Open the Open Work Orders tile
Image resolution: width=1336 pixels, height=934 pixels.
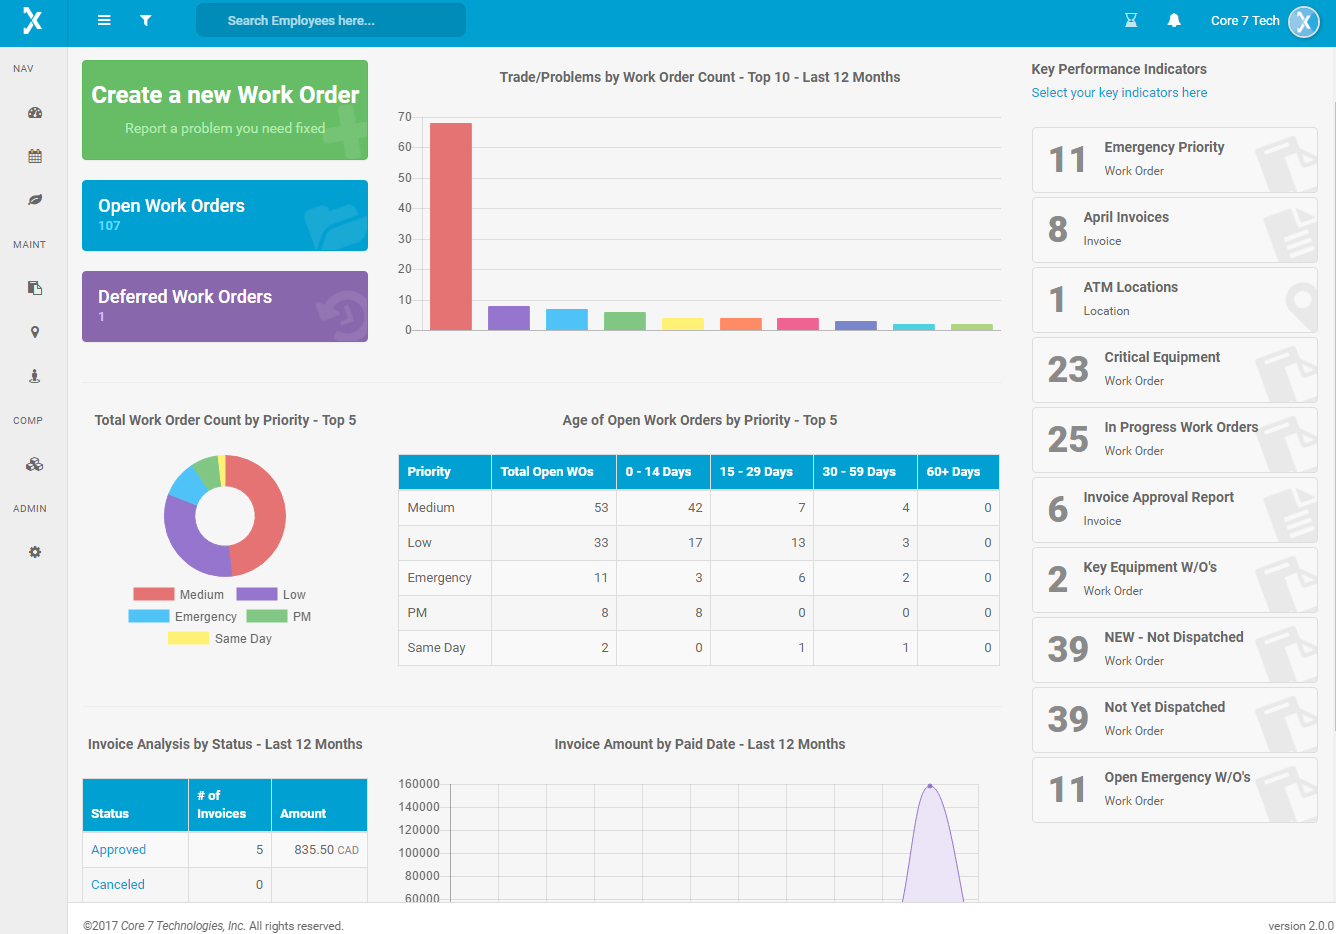225,215
